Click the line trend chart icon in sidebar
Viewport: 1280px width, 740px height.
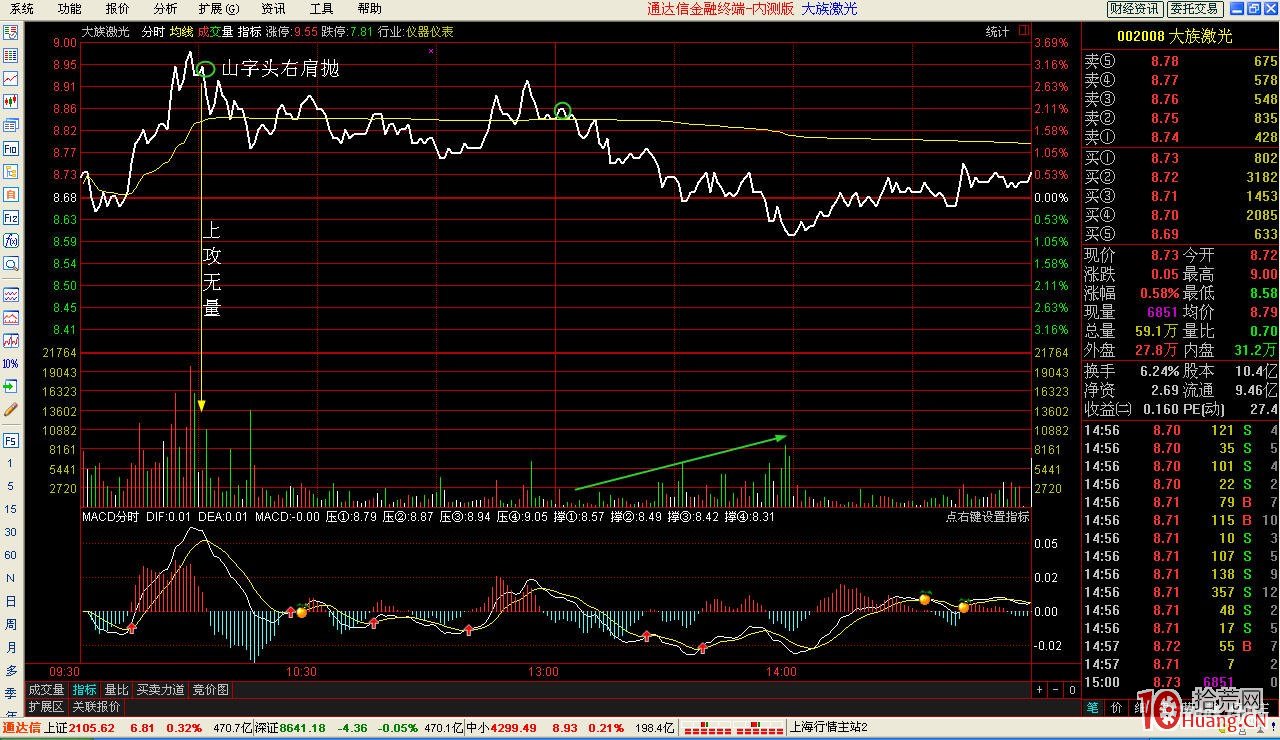[11, 78]
